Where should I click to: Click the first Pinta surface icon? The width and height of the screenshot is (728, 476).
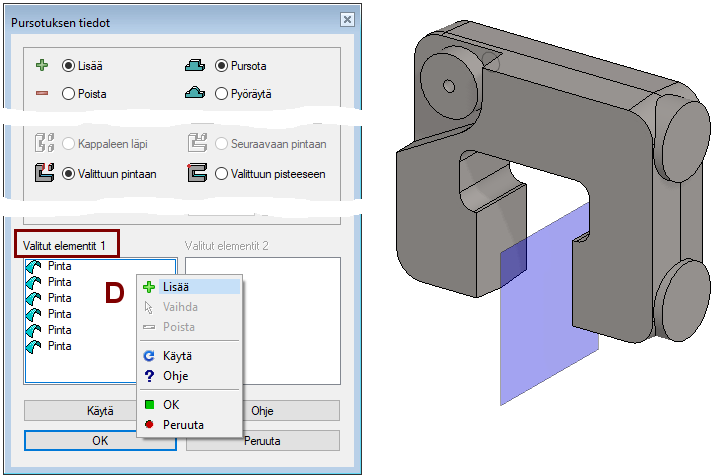pyautogui.click(x=35, y=267)
